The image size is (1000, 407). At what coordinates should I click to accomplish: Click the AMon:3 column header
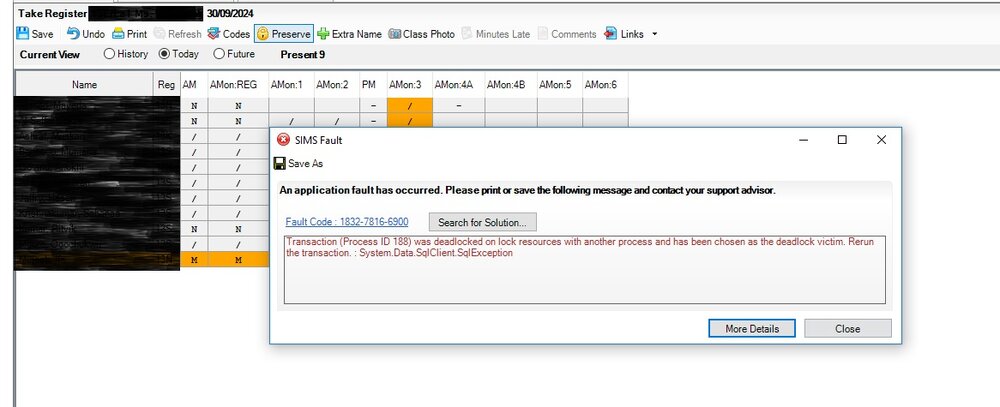click(410, 84)
